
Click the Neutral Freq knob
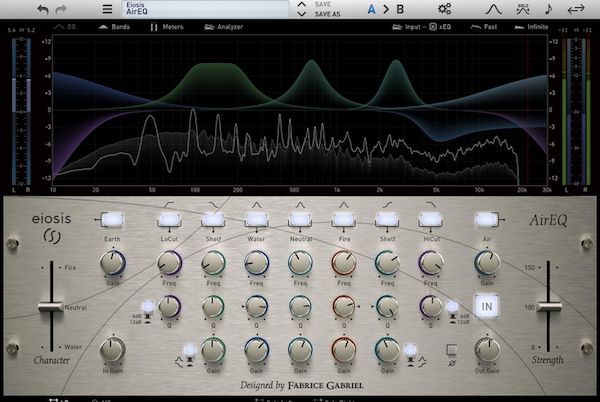coord(300,263)
